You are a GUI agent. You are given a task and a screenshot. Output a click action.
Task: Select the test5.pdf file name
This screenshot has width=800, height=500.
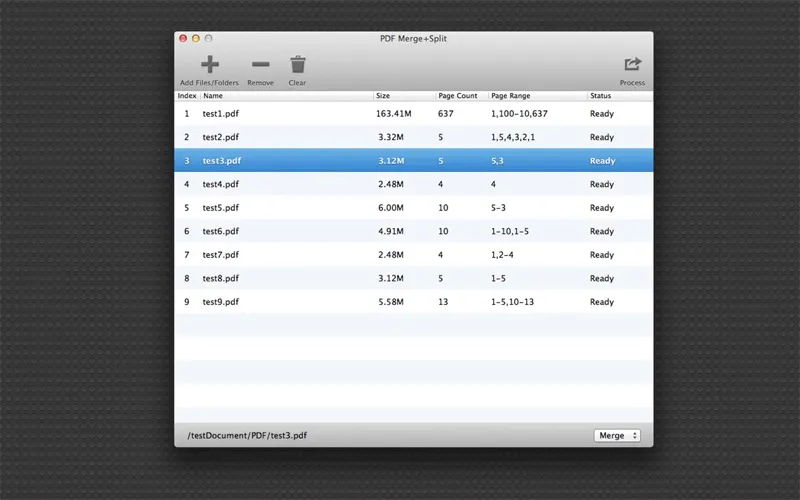pos(220,207)
